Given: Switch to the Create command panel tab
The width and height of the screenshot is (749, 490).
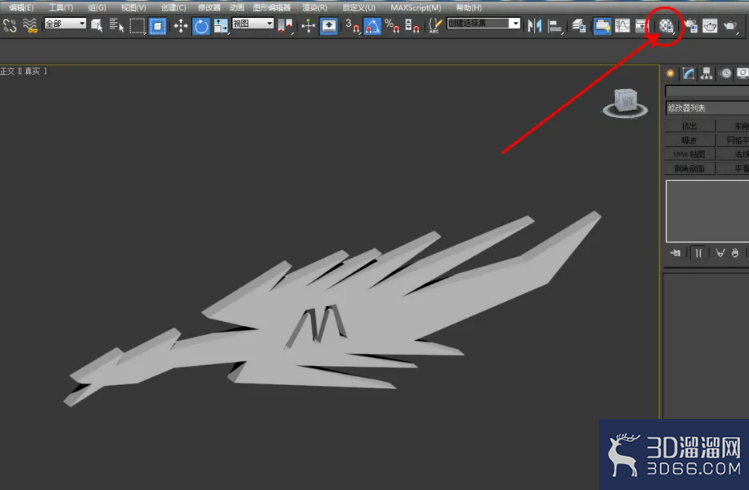Looking at the screenshot, I should 670,73.
